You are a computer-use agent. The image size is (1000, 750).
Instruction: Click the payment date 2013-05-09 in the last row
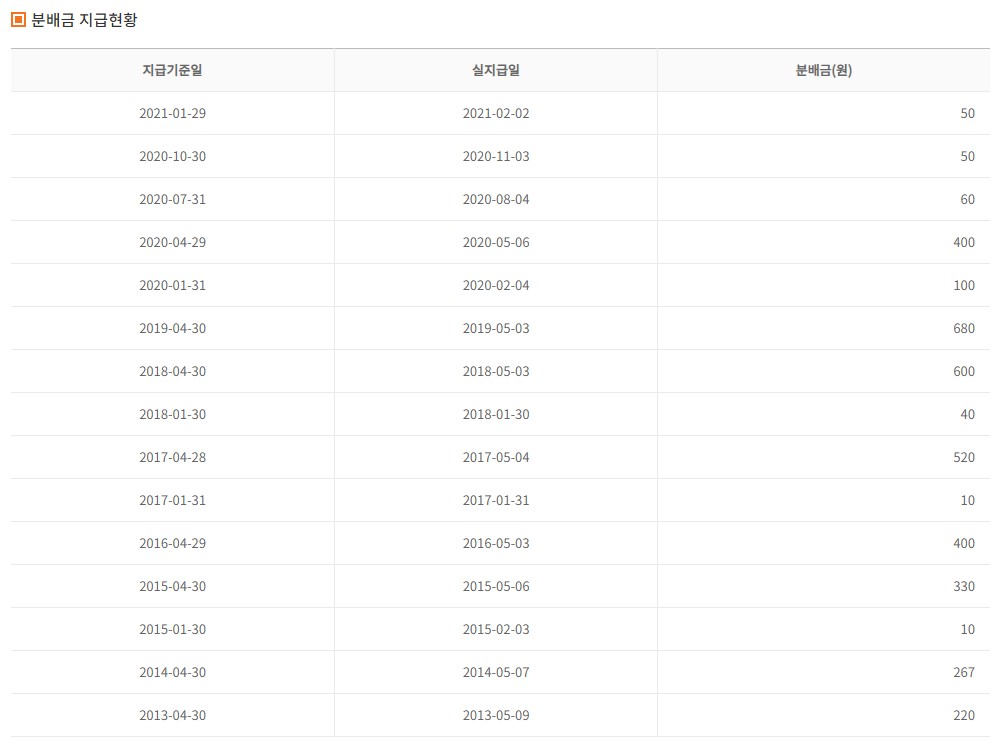(495, 715)
